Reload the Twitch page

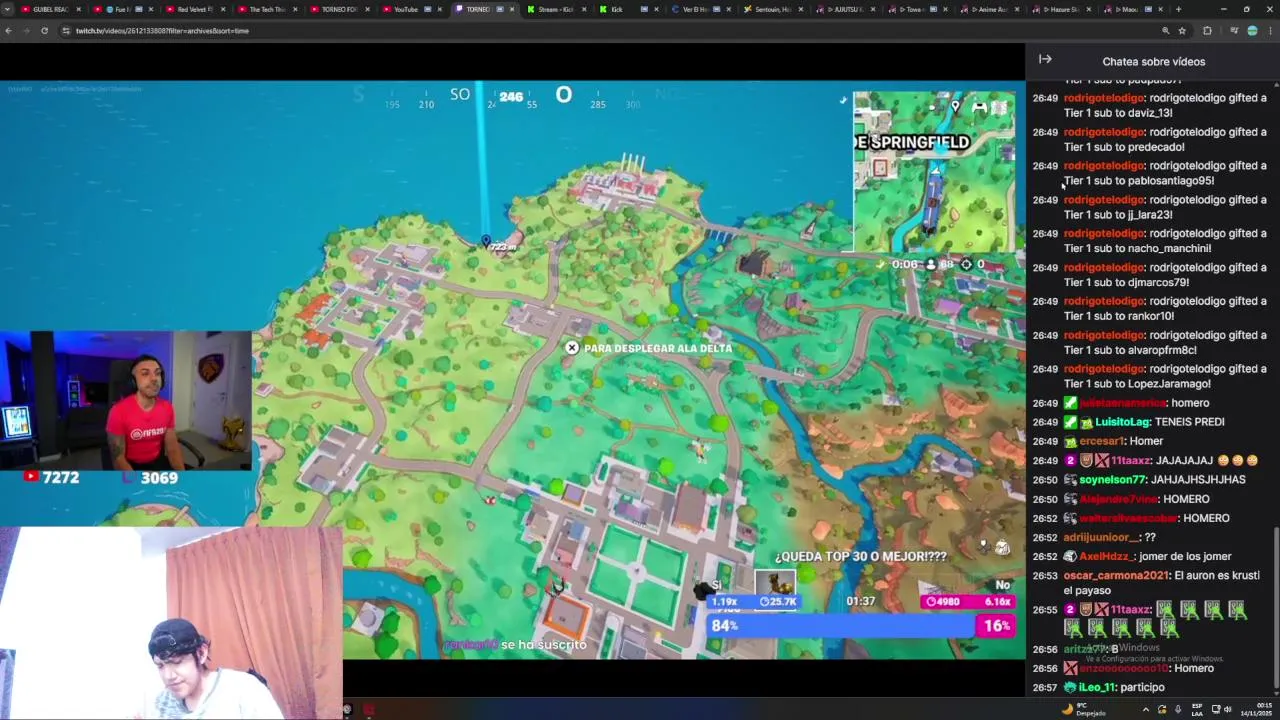(44, 31)
